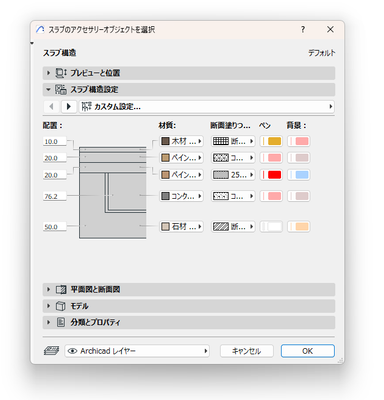Expand the プレビューと位置 panel
This screenshot has width=384, height=400.
189,73
